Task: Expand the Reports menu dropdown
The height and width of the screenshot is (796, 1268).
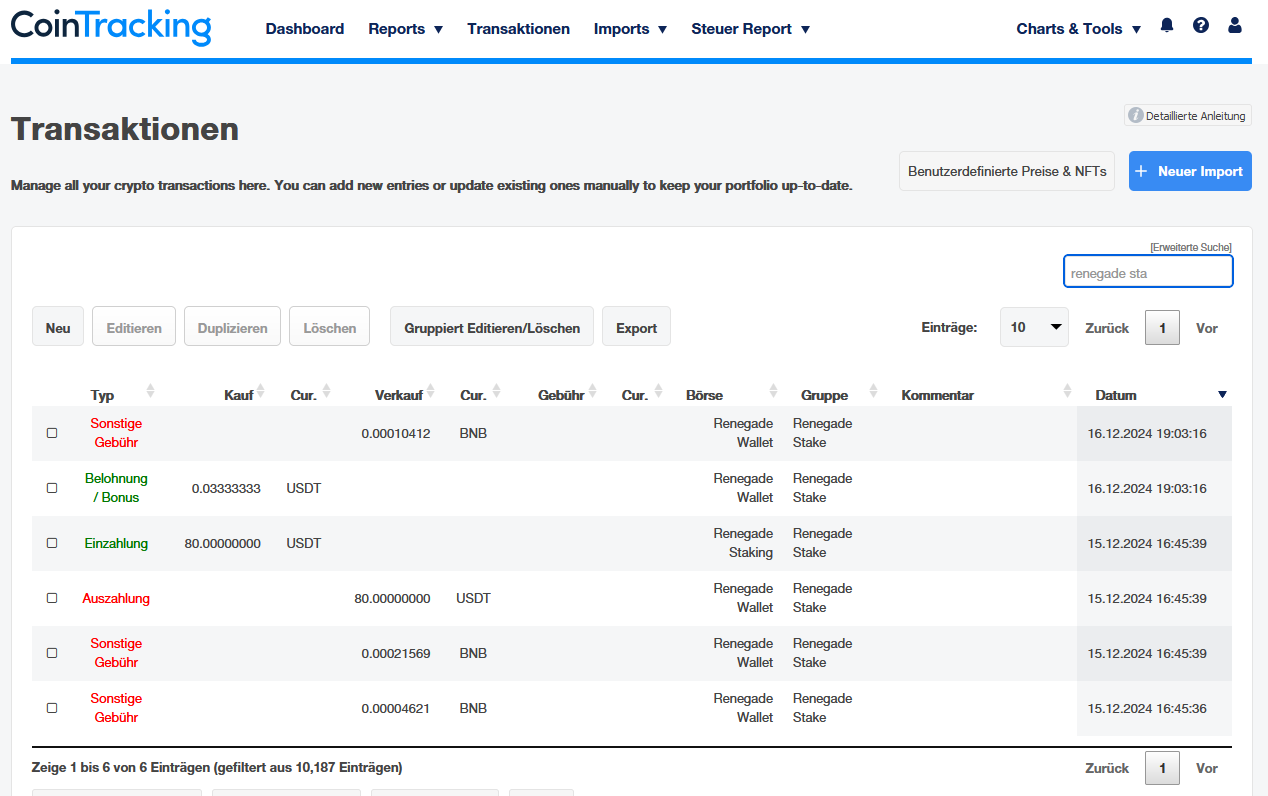Action: click(x=405, y=29)
